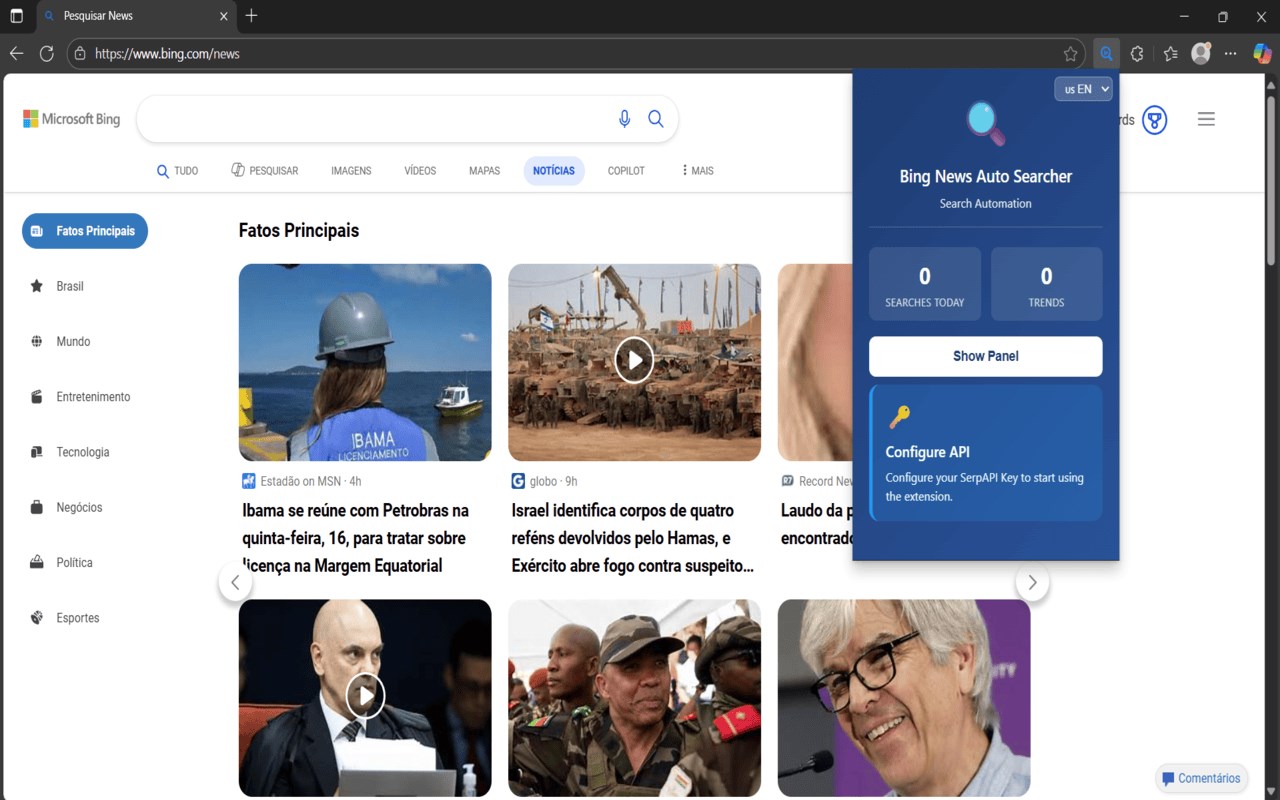Add page to favorites with star icon
Viewport: 1280px width, 800px height.
point(1071,54)
